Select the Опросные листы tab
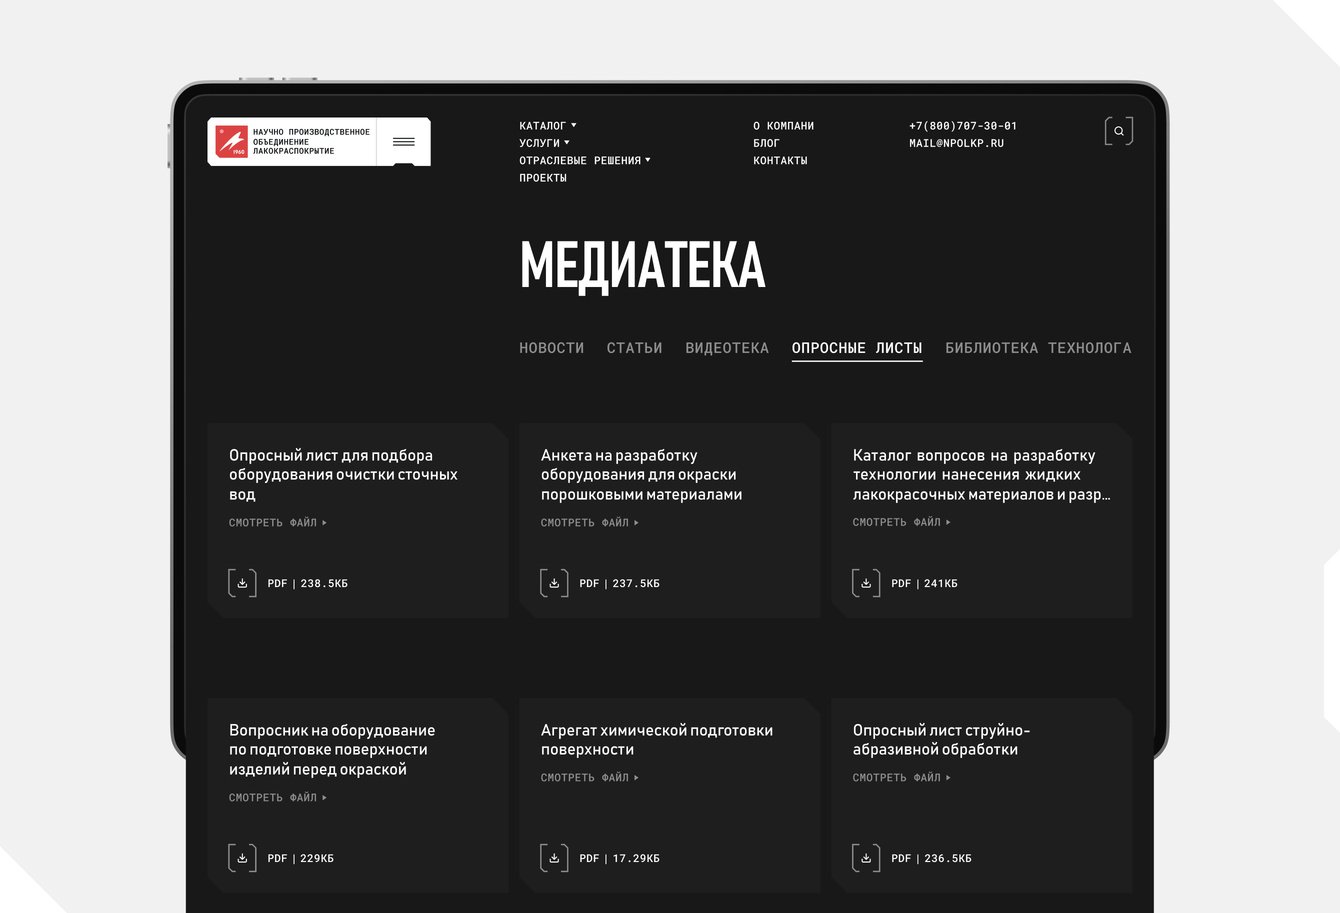The height and width of the screenshot is (913, 1340). 857,348
